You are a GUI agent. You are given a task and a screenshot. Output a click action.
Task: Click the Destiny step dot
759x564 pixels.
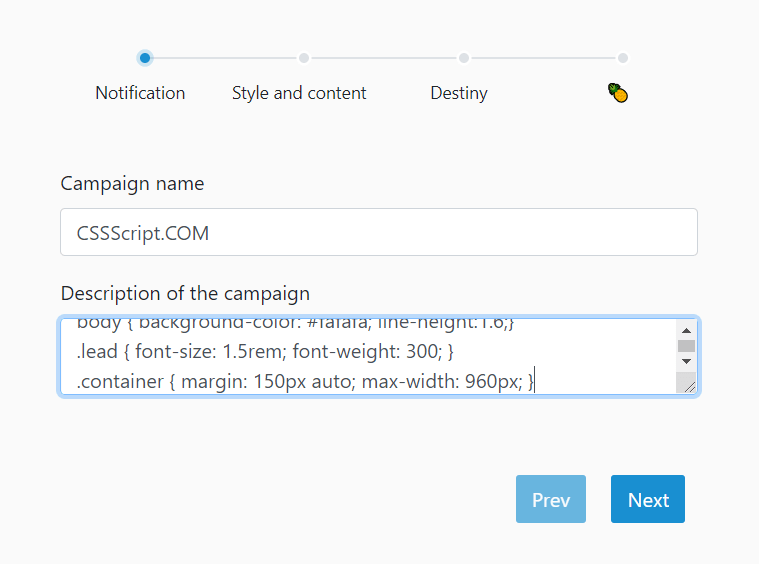point(464,58)
